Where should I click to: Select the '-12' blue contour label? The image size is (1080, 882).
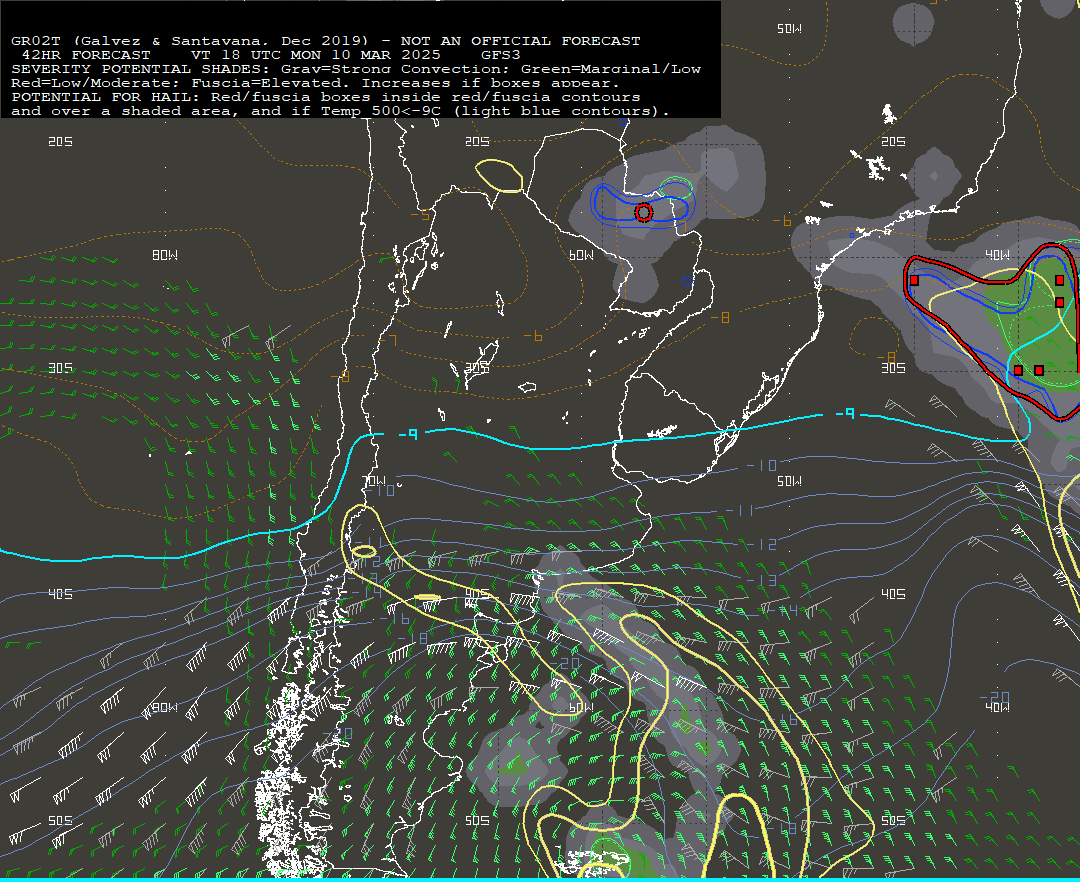pyautogui.click(x=762, y=545)
